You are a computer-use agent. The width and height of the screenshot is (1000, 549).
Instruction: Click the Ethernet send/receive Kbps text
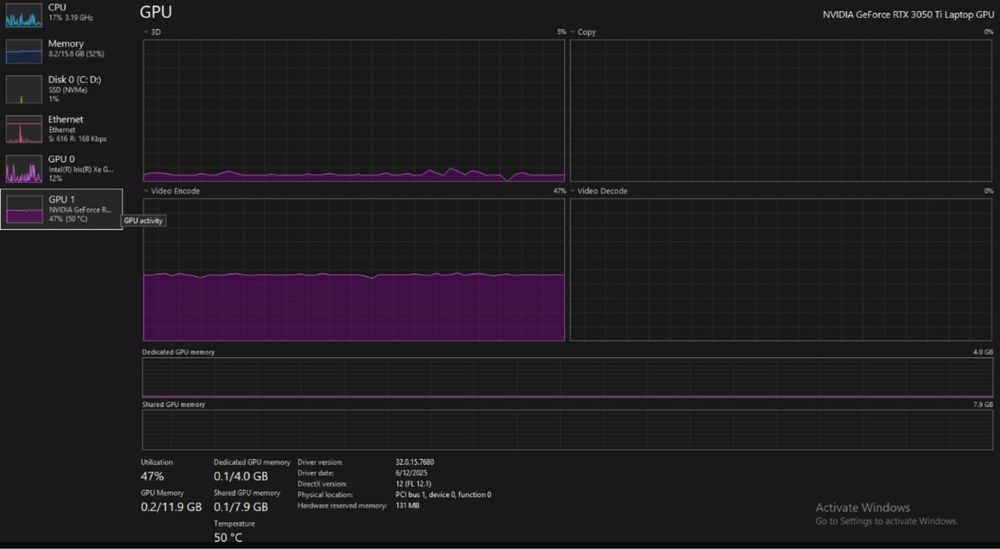77,139
